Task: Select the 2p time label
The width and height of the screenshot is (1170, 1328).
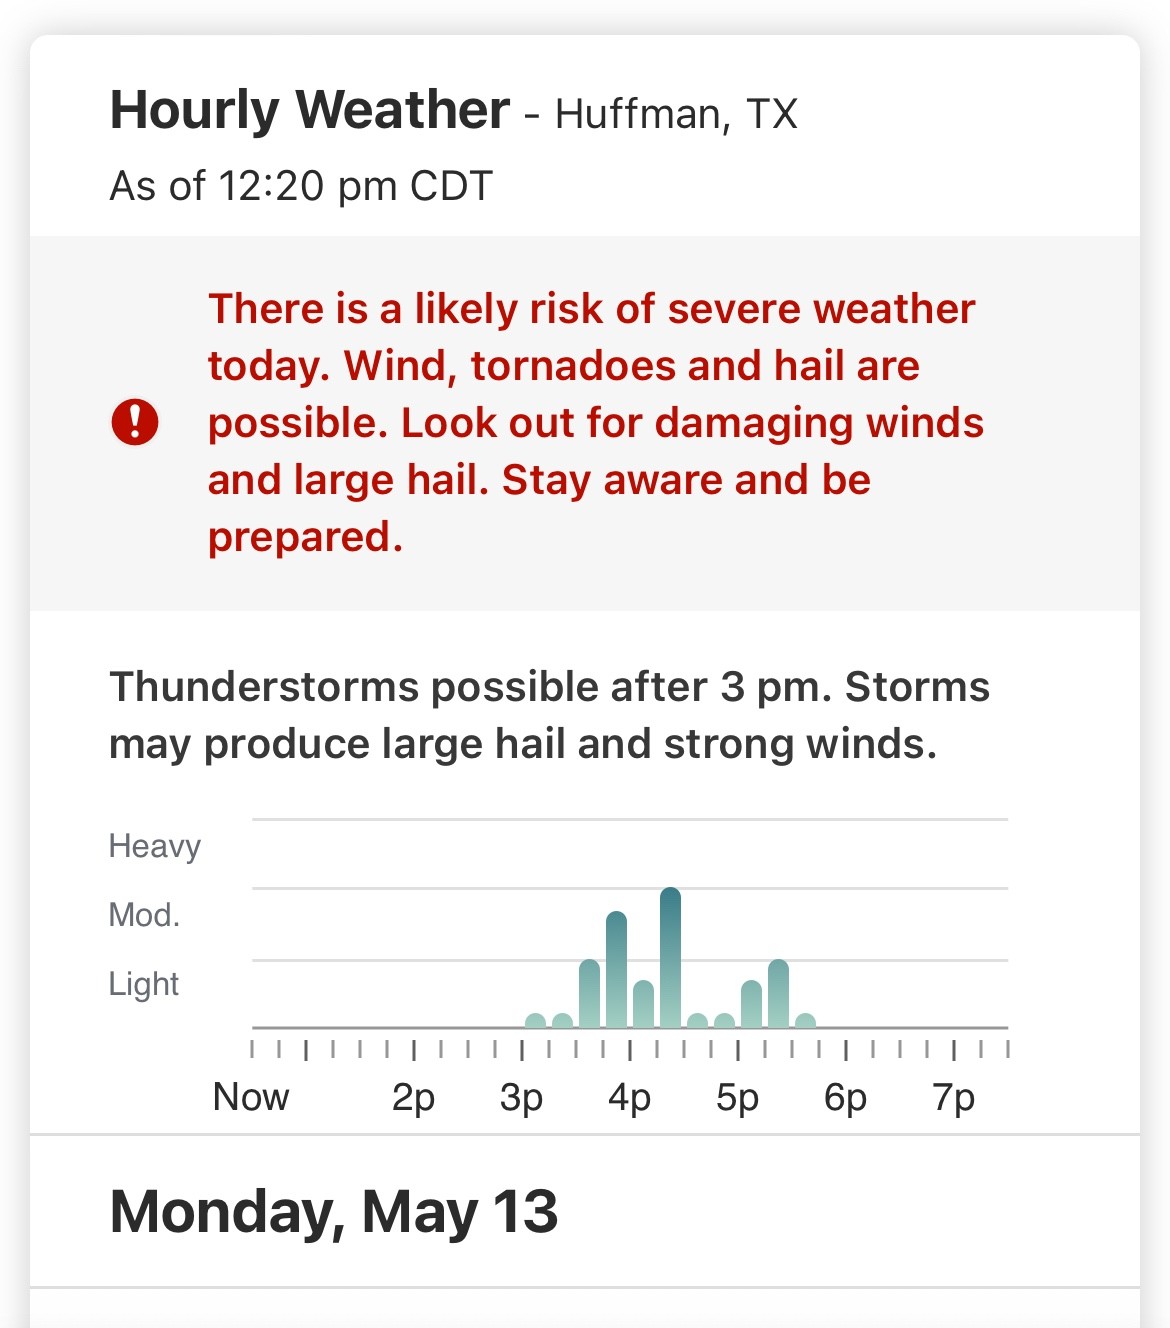Action: click(x=413, y=1097)
